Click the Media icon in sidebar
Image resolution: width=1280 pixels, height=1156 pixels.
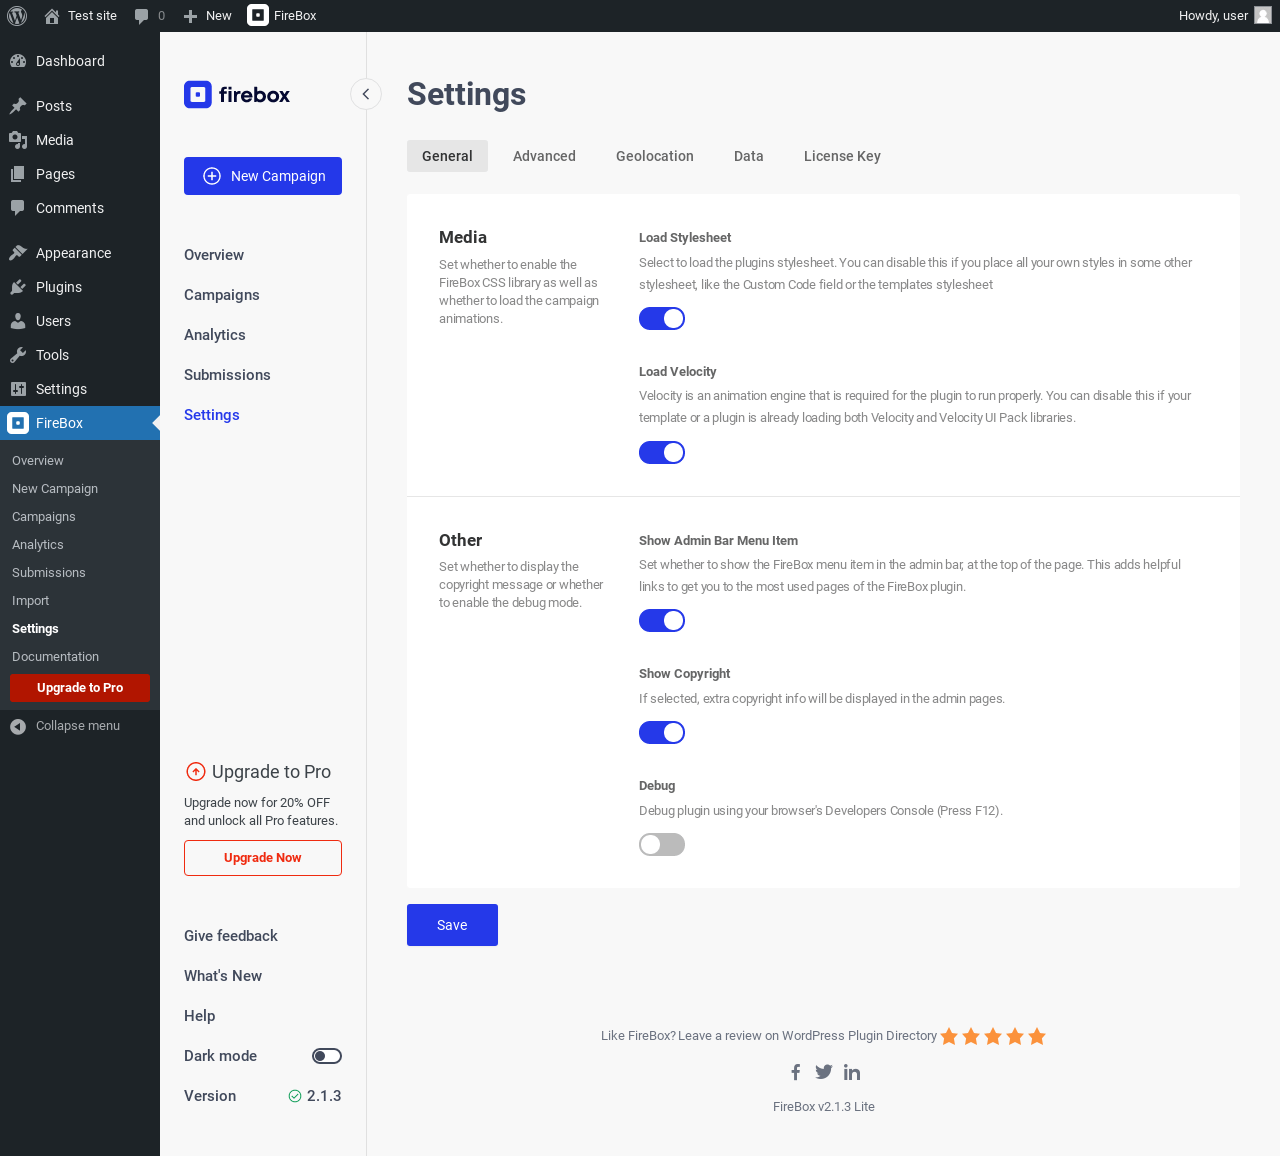18,140
